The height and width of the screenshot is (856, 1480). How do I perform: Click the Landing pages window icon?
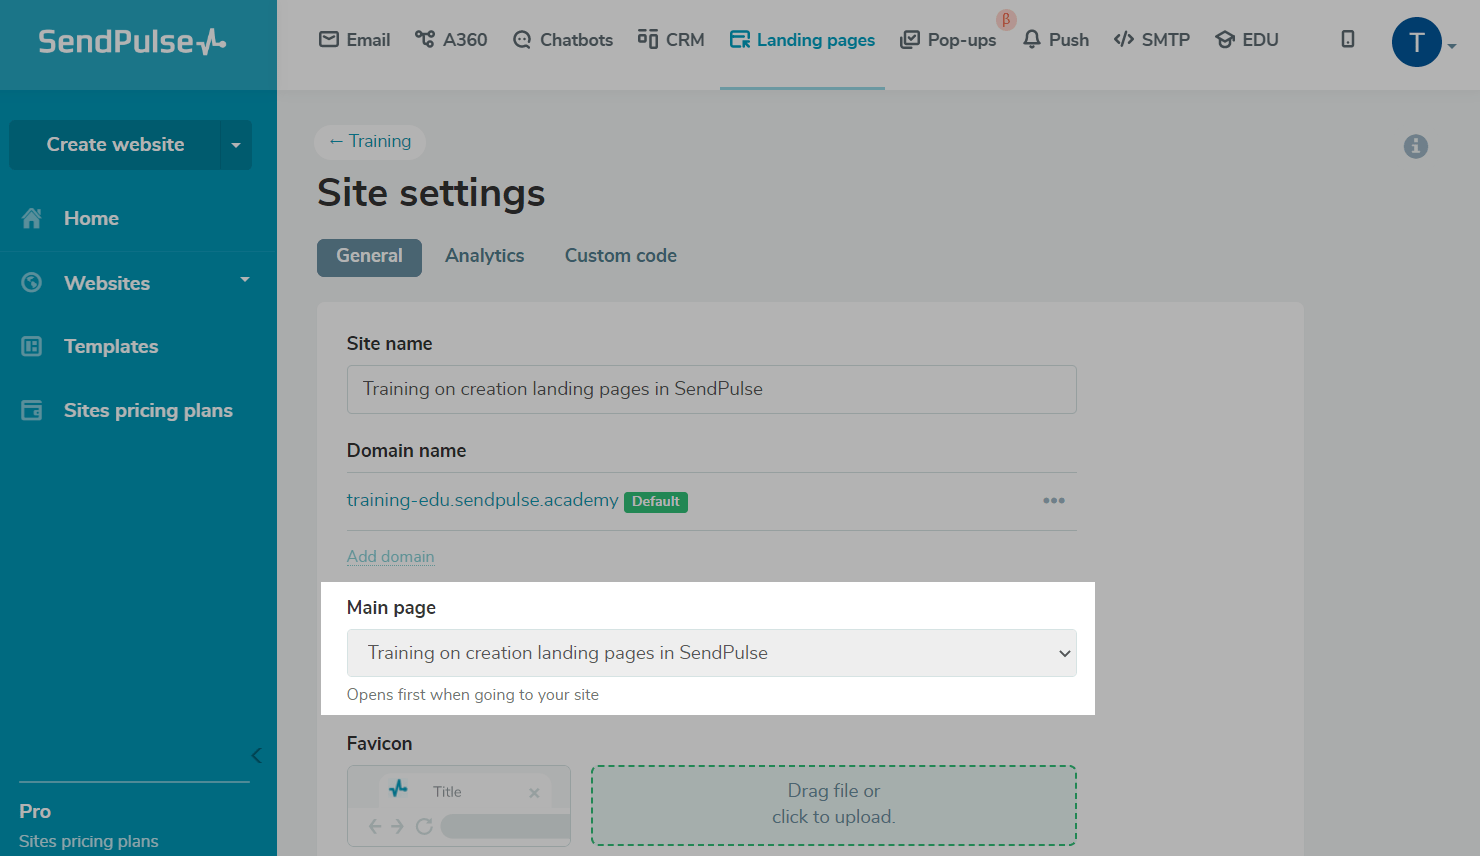click(x=740, y=40)
